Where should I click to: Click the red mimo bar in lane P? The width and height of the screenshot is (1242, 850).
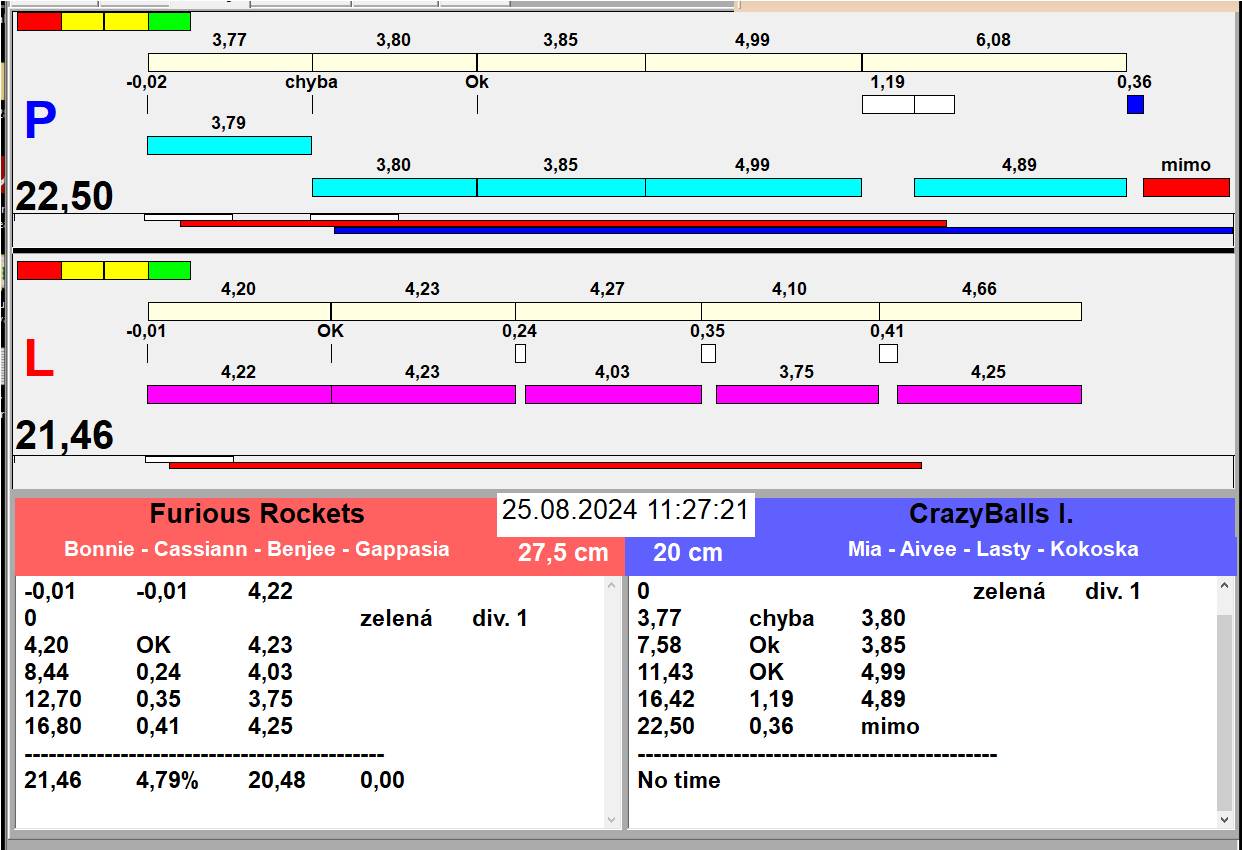1186,187
